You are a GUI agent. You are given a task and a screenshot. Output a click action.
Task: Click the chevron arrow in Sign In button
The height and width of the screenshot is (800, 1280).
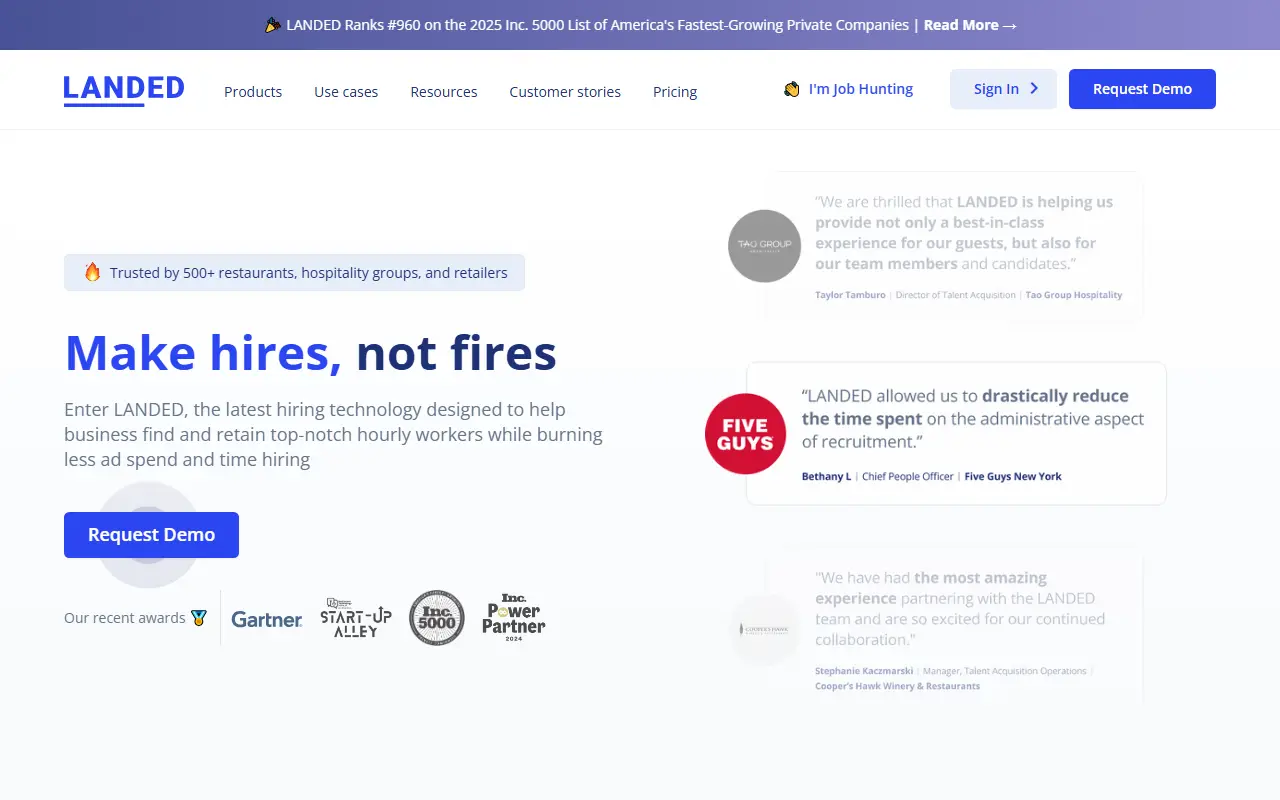pyautogui.click(x=1034, y=89)
